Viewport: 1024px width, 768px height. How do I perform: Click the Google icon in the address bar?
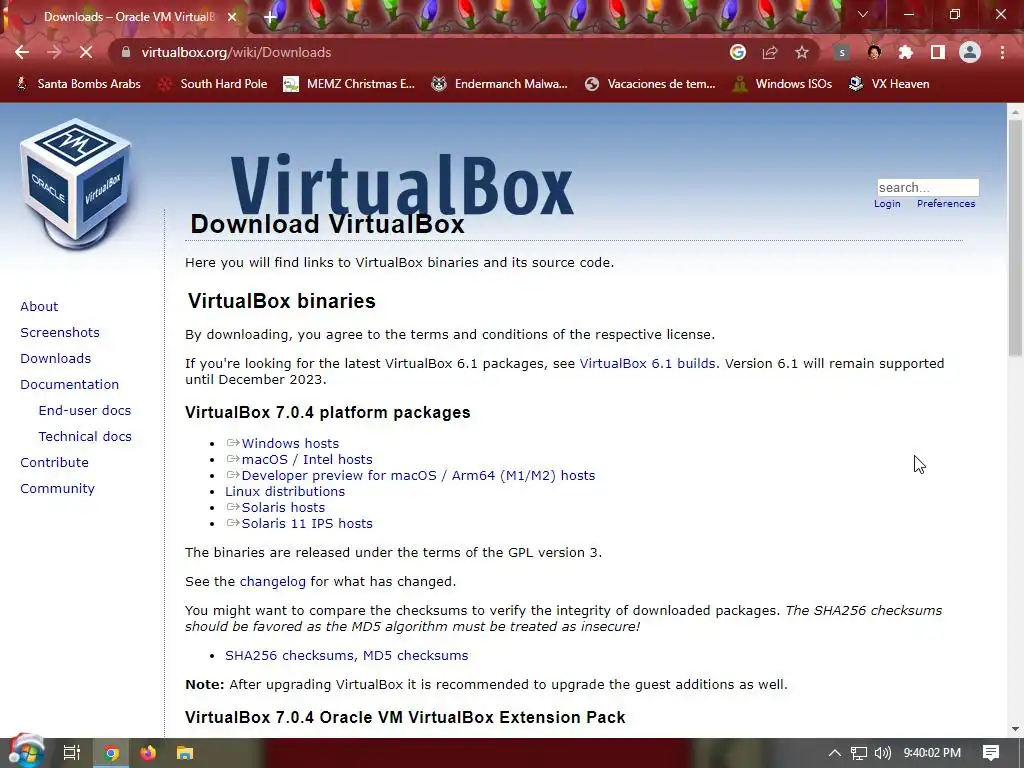click(738, 52)
